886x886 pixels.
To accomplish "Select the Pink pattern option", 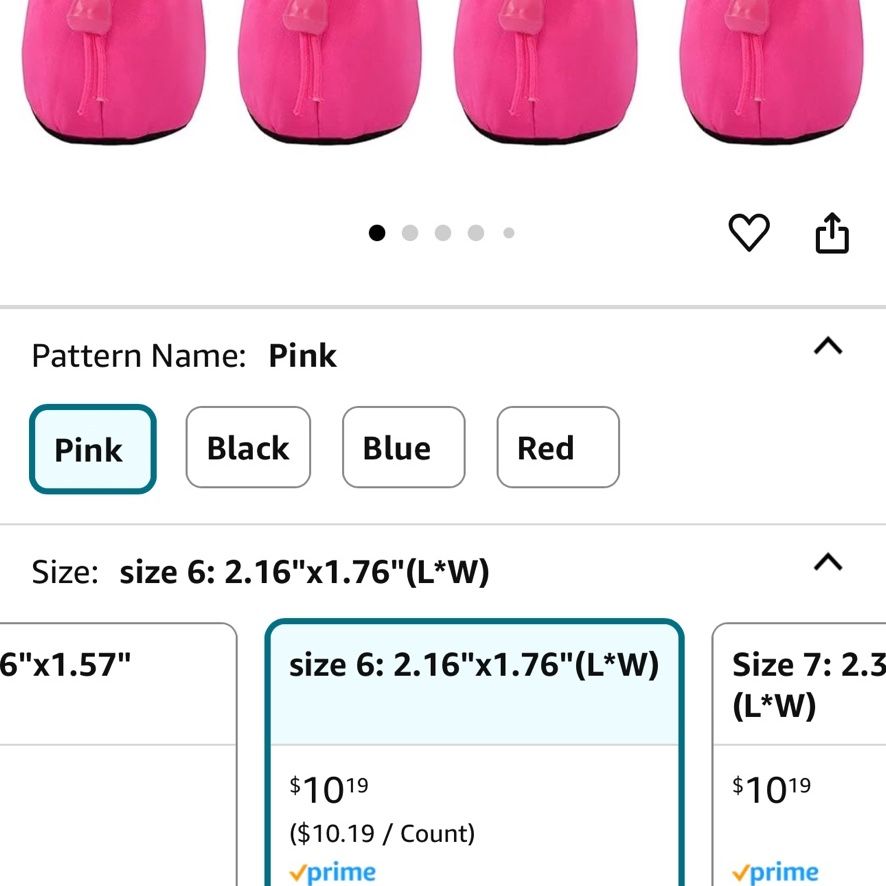I will tap(93, 449).
